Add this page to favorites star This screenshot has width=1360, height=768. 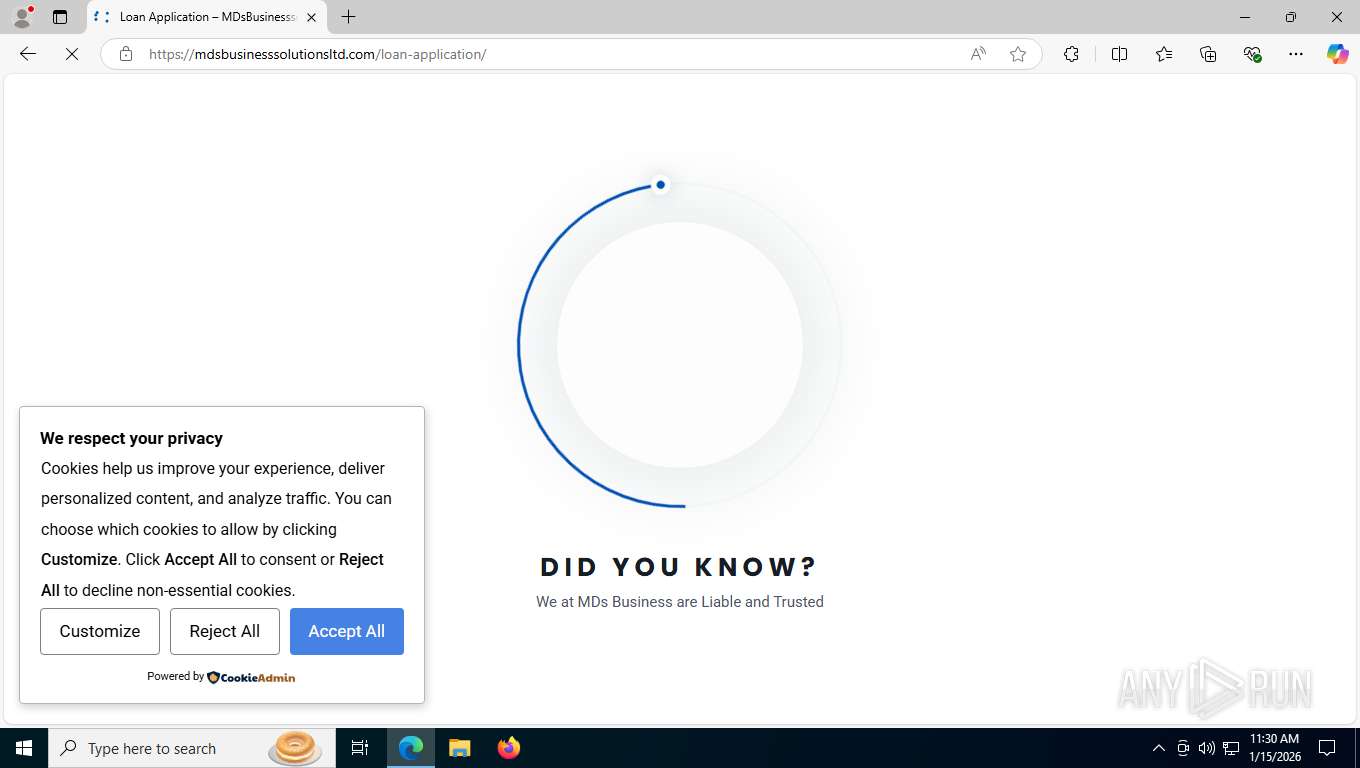(1018, 54)
